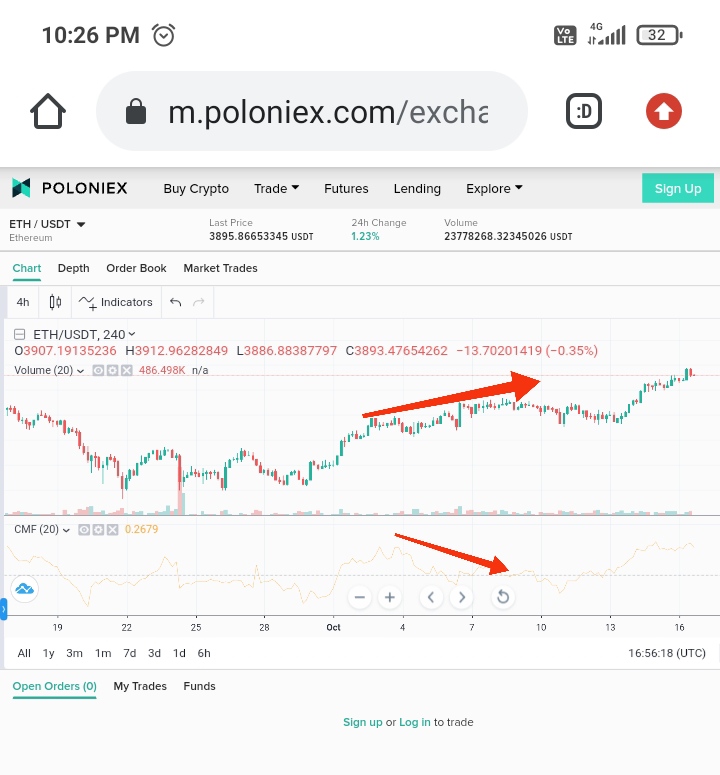Toggle CMF indicator visibility eye
This screenshot has height=775, width=720.
pos(85,530)
